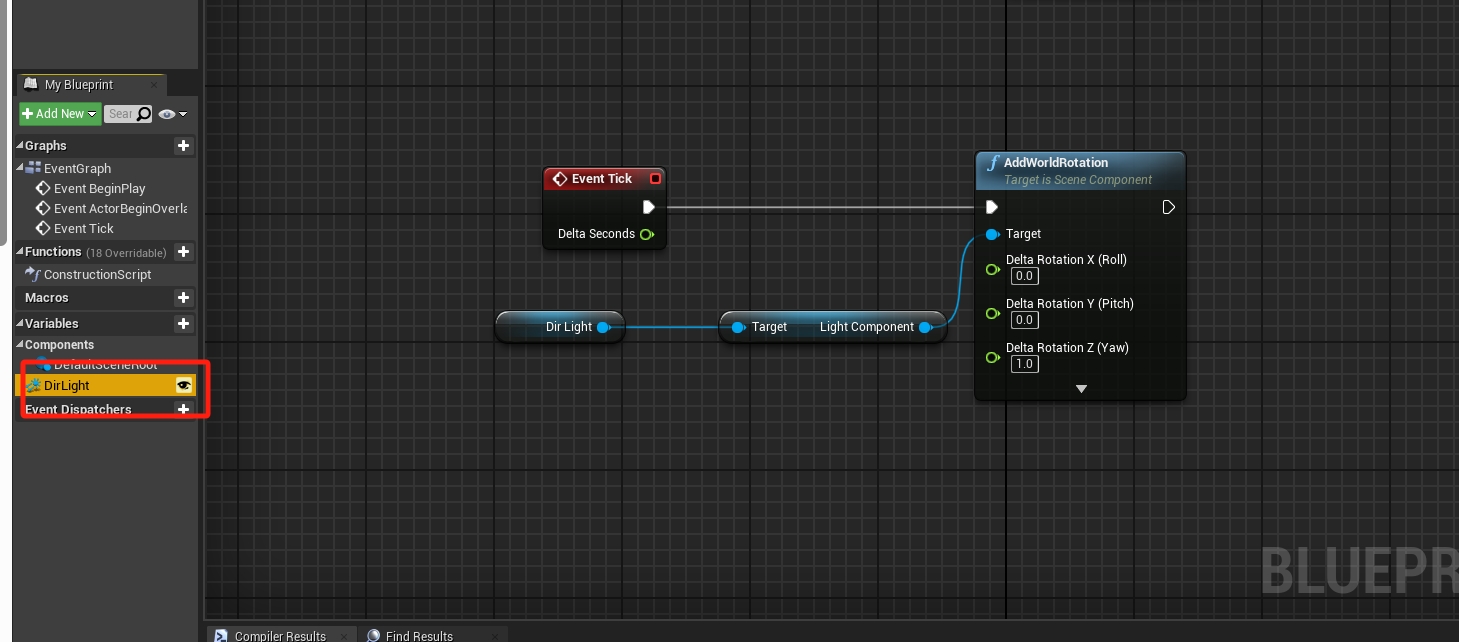Click the Delta Seconds output pin
Viewport: 1459px width, 642px height.
pyautogui.click(x=647, y=234)
